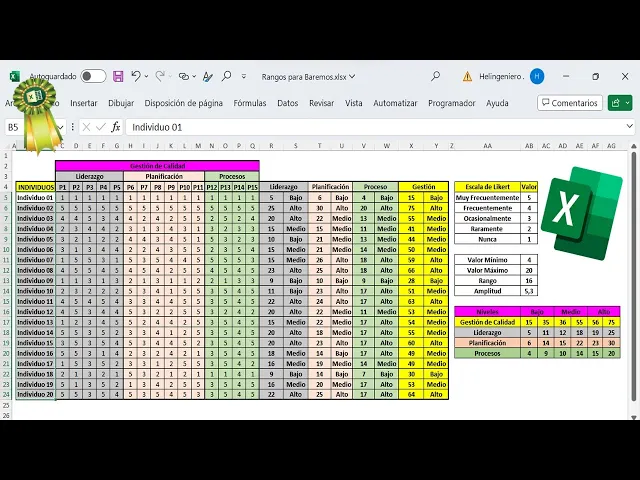The image size is (640, 480).
Task: Open the Helingeniero account avatar
Action: pyautogui.click(x=537, y=76)
